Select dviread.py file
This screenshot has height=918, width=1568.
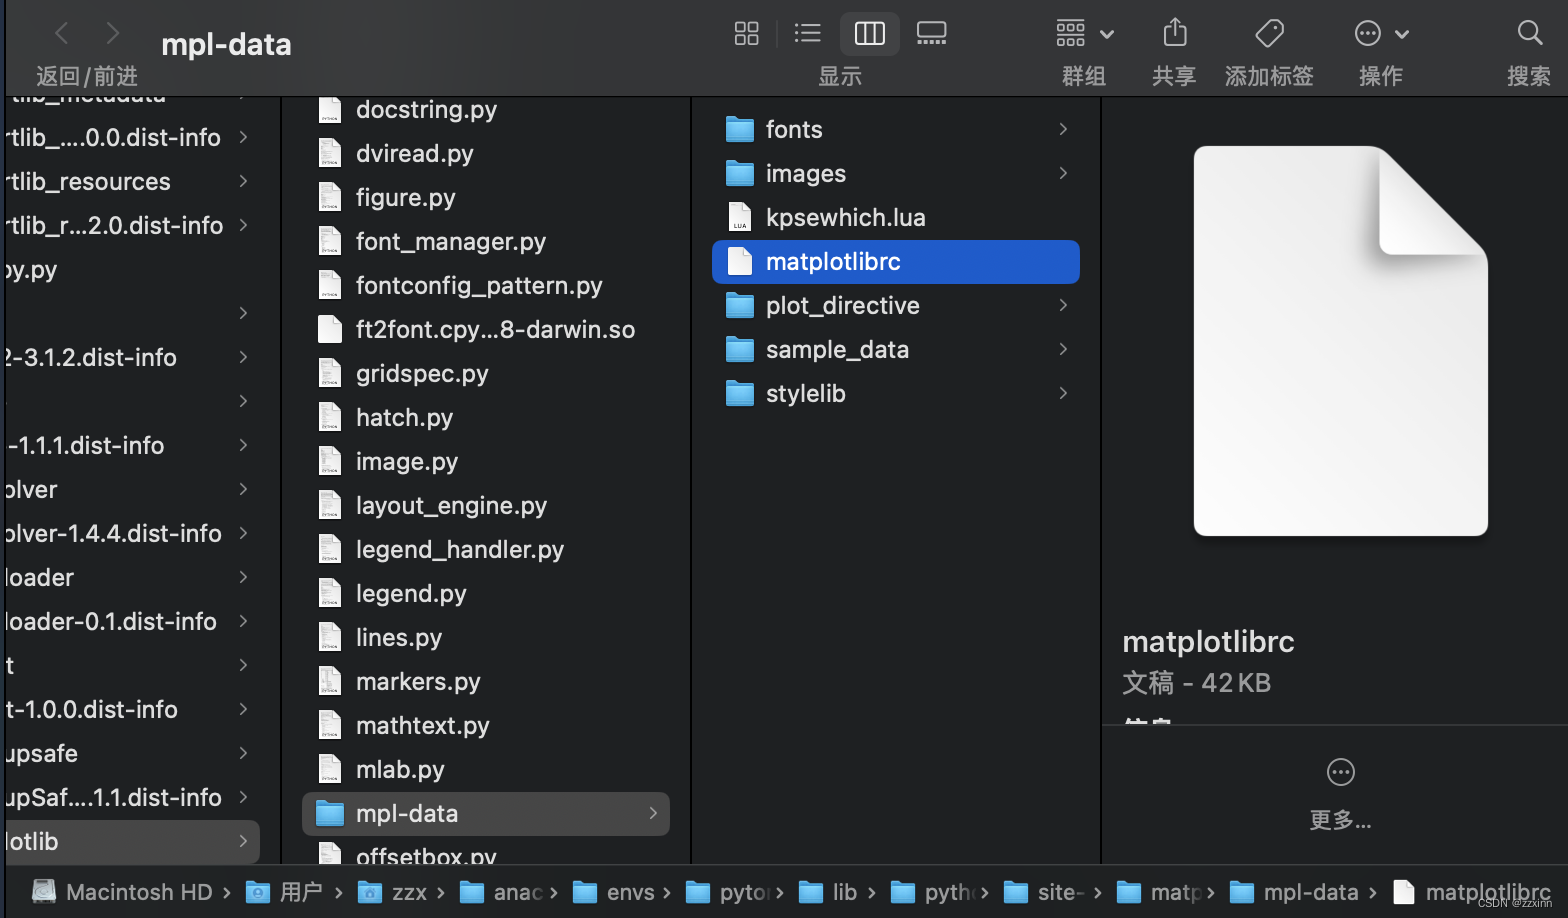(486, 154)
